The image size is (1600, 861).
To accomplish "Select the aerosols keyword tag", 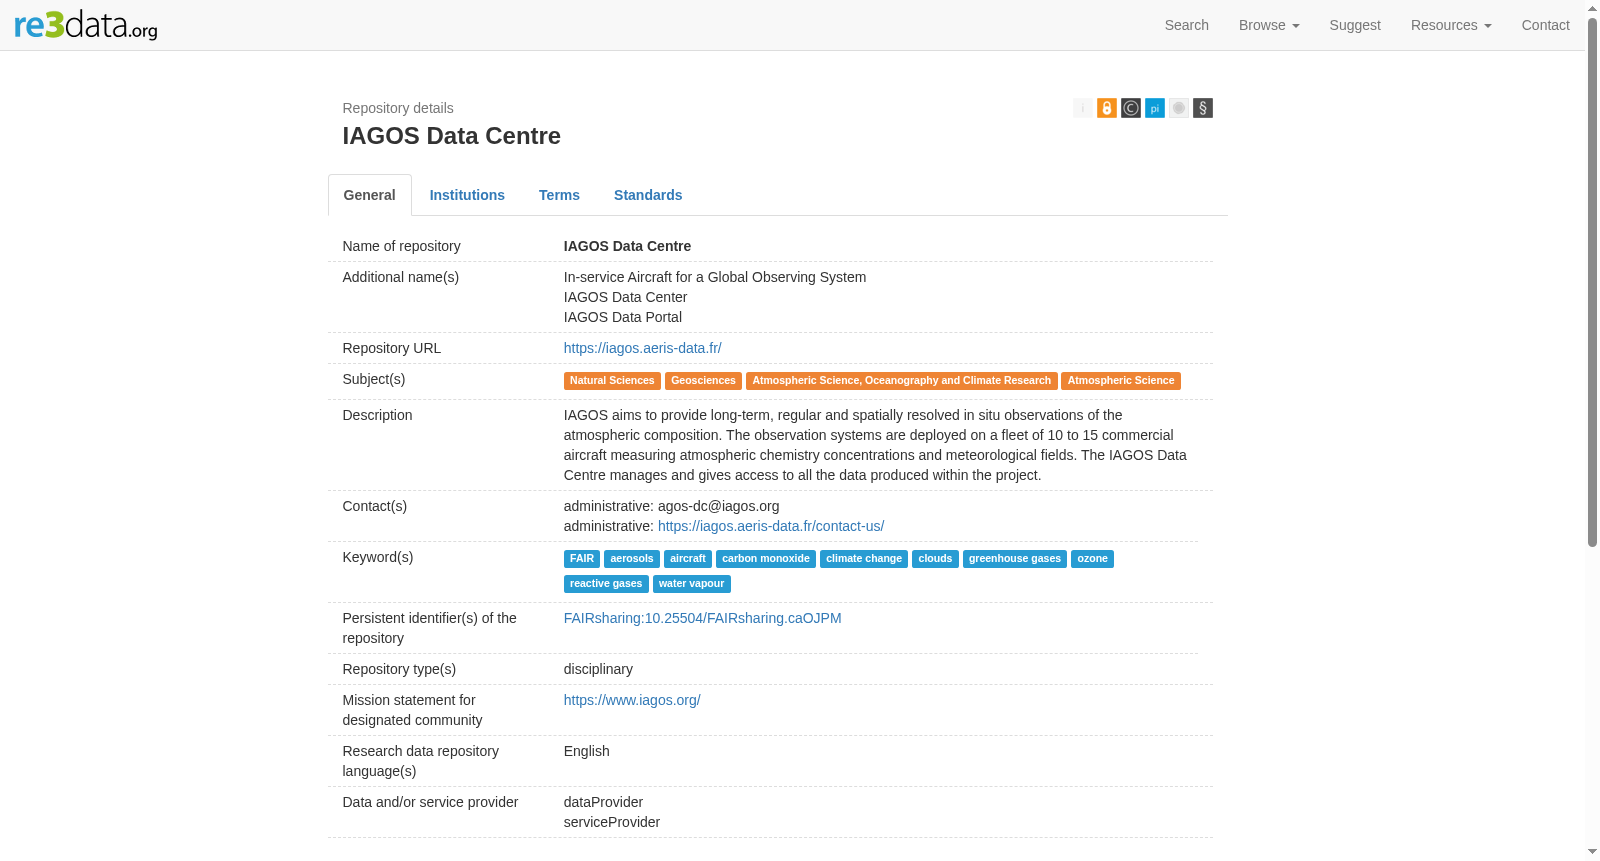I will point(632,559).
